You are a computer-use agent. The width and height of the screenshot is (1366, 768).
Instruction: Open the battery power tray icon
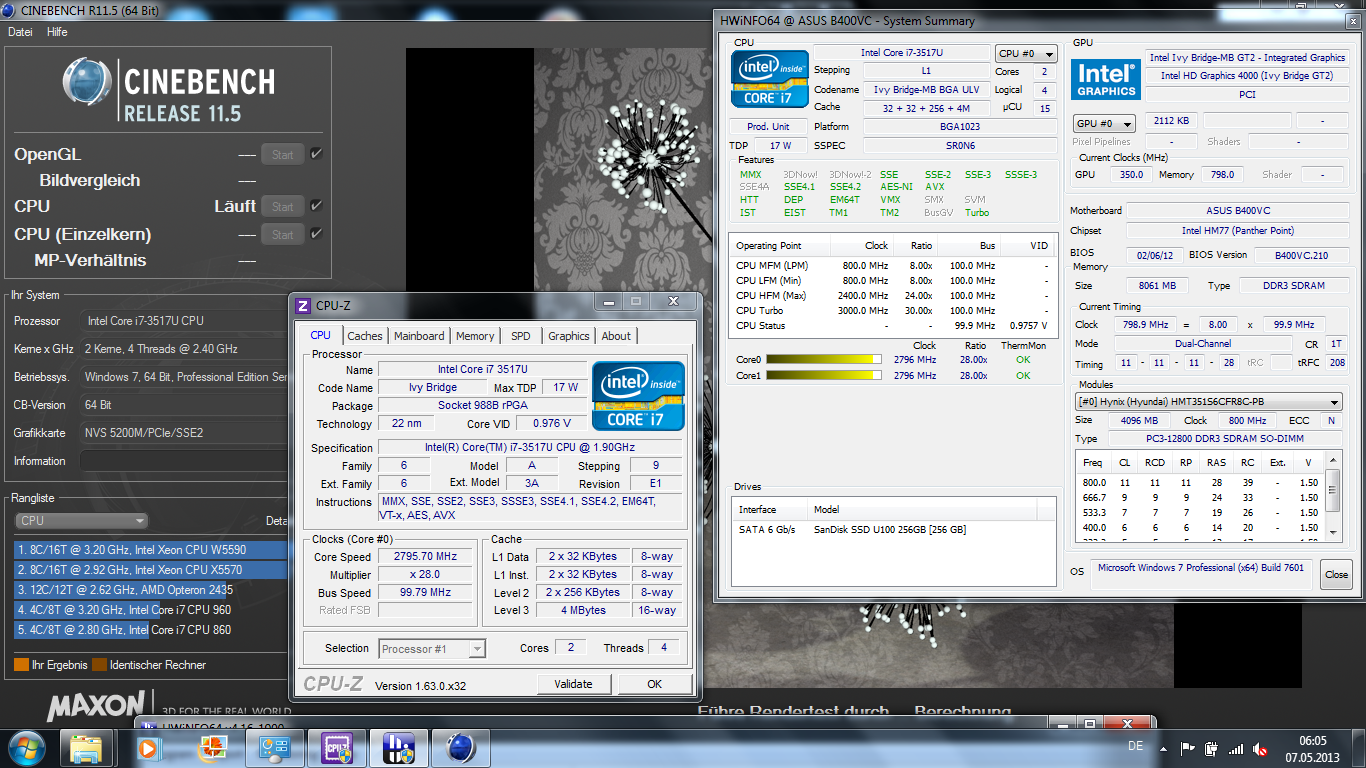point(1212,748)
